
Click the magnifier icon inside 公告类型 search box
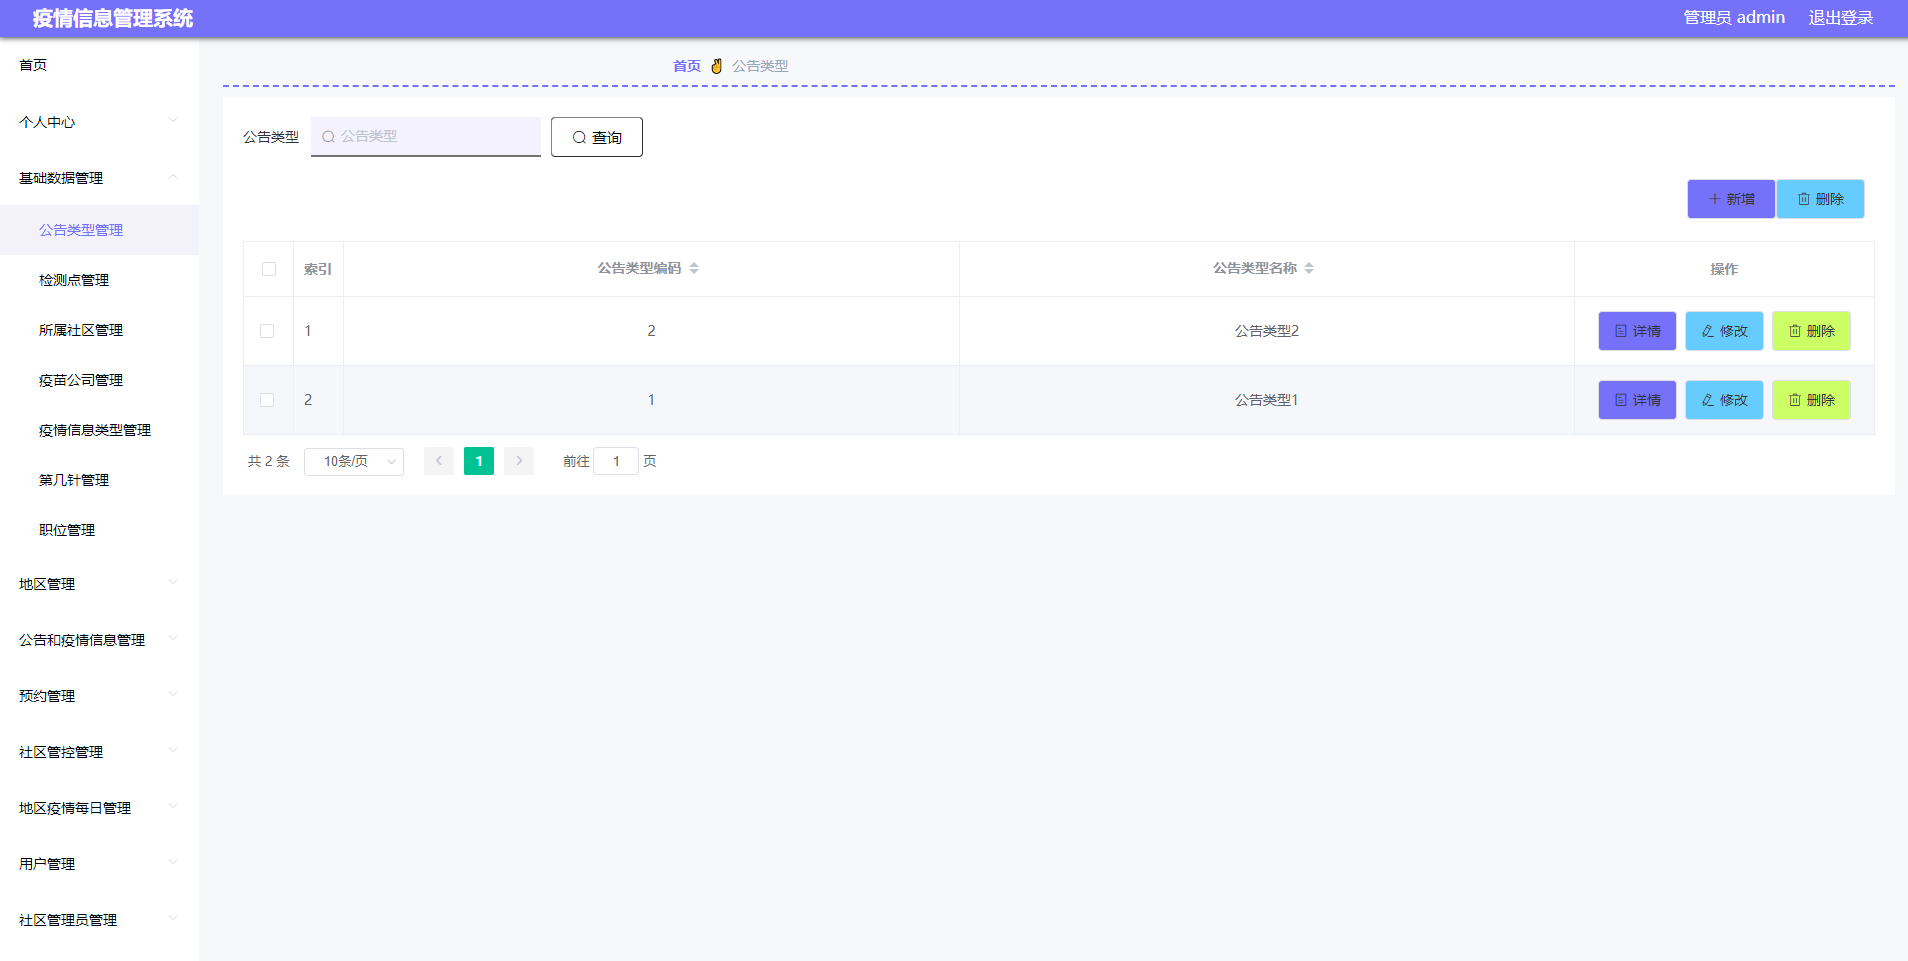329,137
